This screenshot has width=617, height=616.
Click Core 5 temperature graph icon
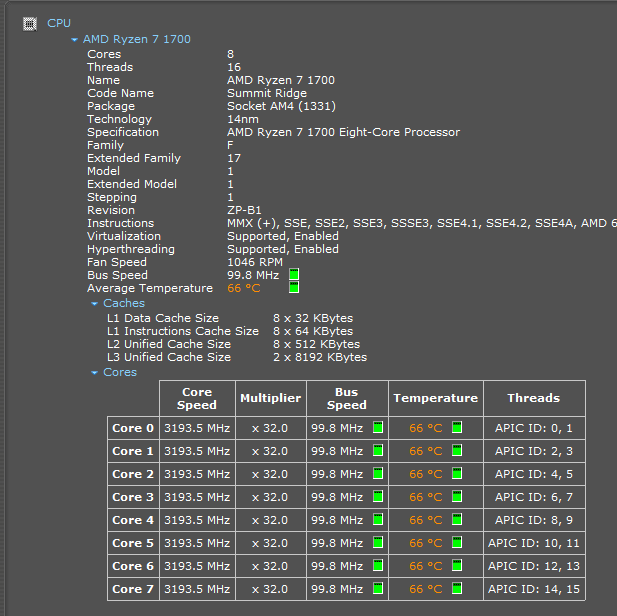[457, 542]
